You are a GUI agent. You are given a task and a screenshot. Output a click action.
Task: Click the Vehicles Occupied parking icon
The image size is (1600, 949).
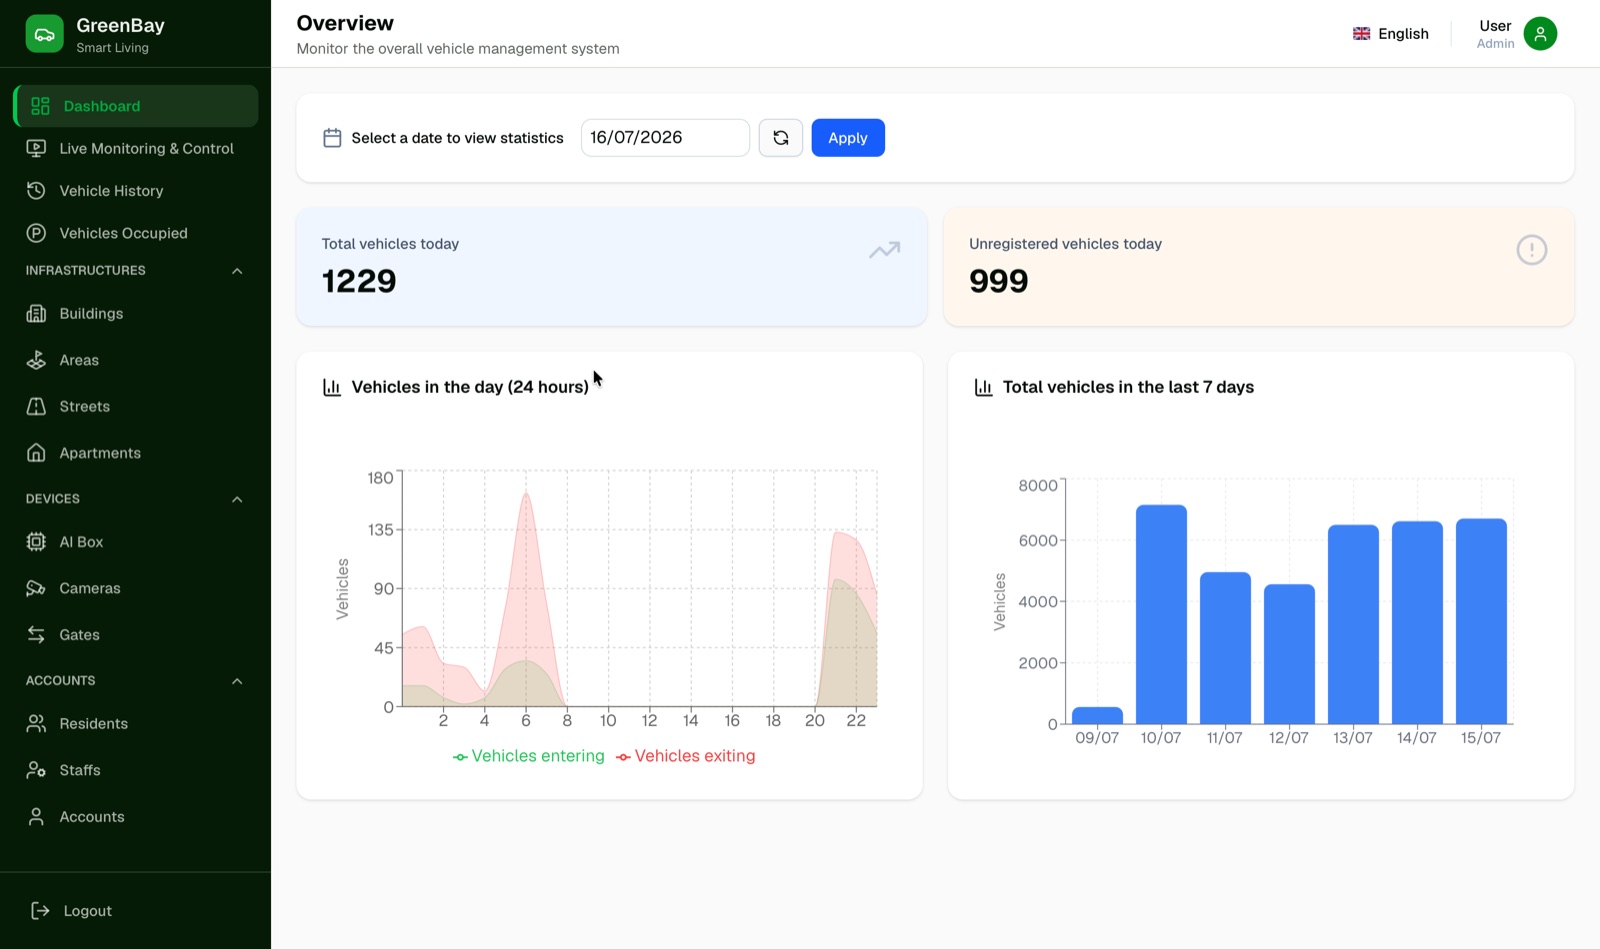(x=36, y=233)
